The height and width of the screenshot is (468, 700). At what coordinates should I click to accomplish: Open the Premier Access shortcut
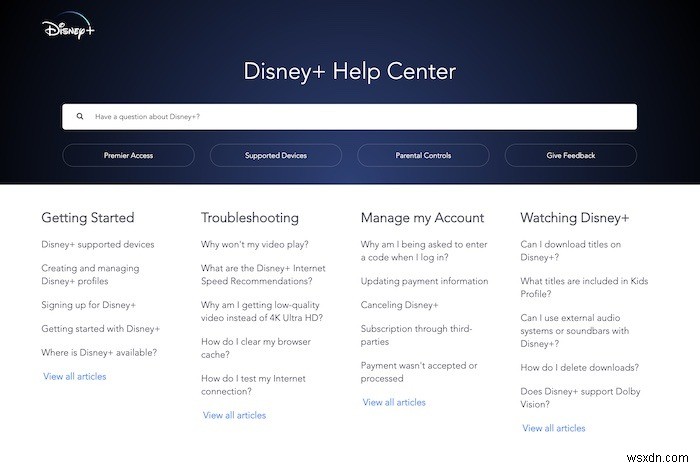tap(129, 155)
